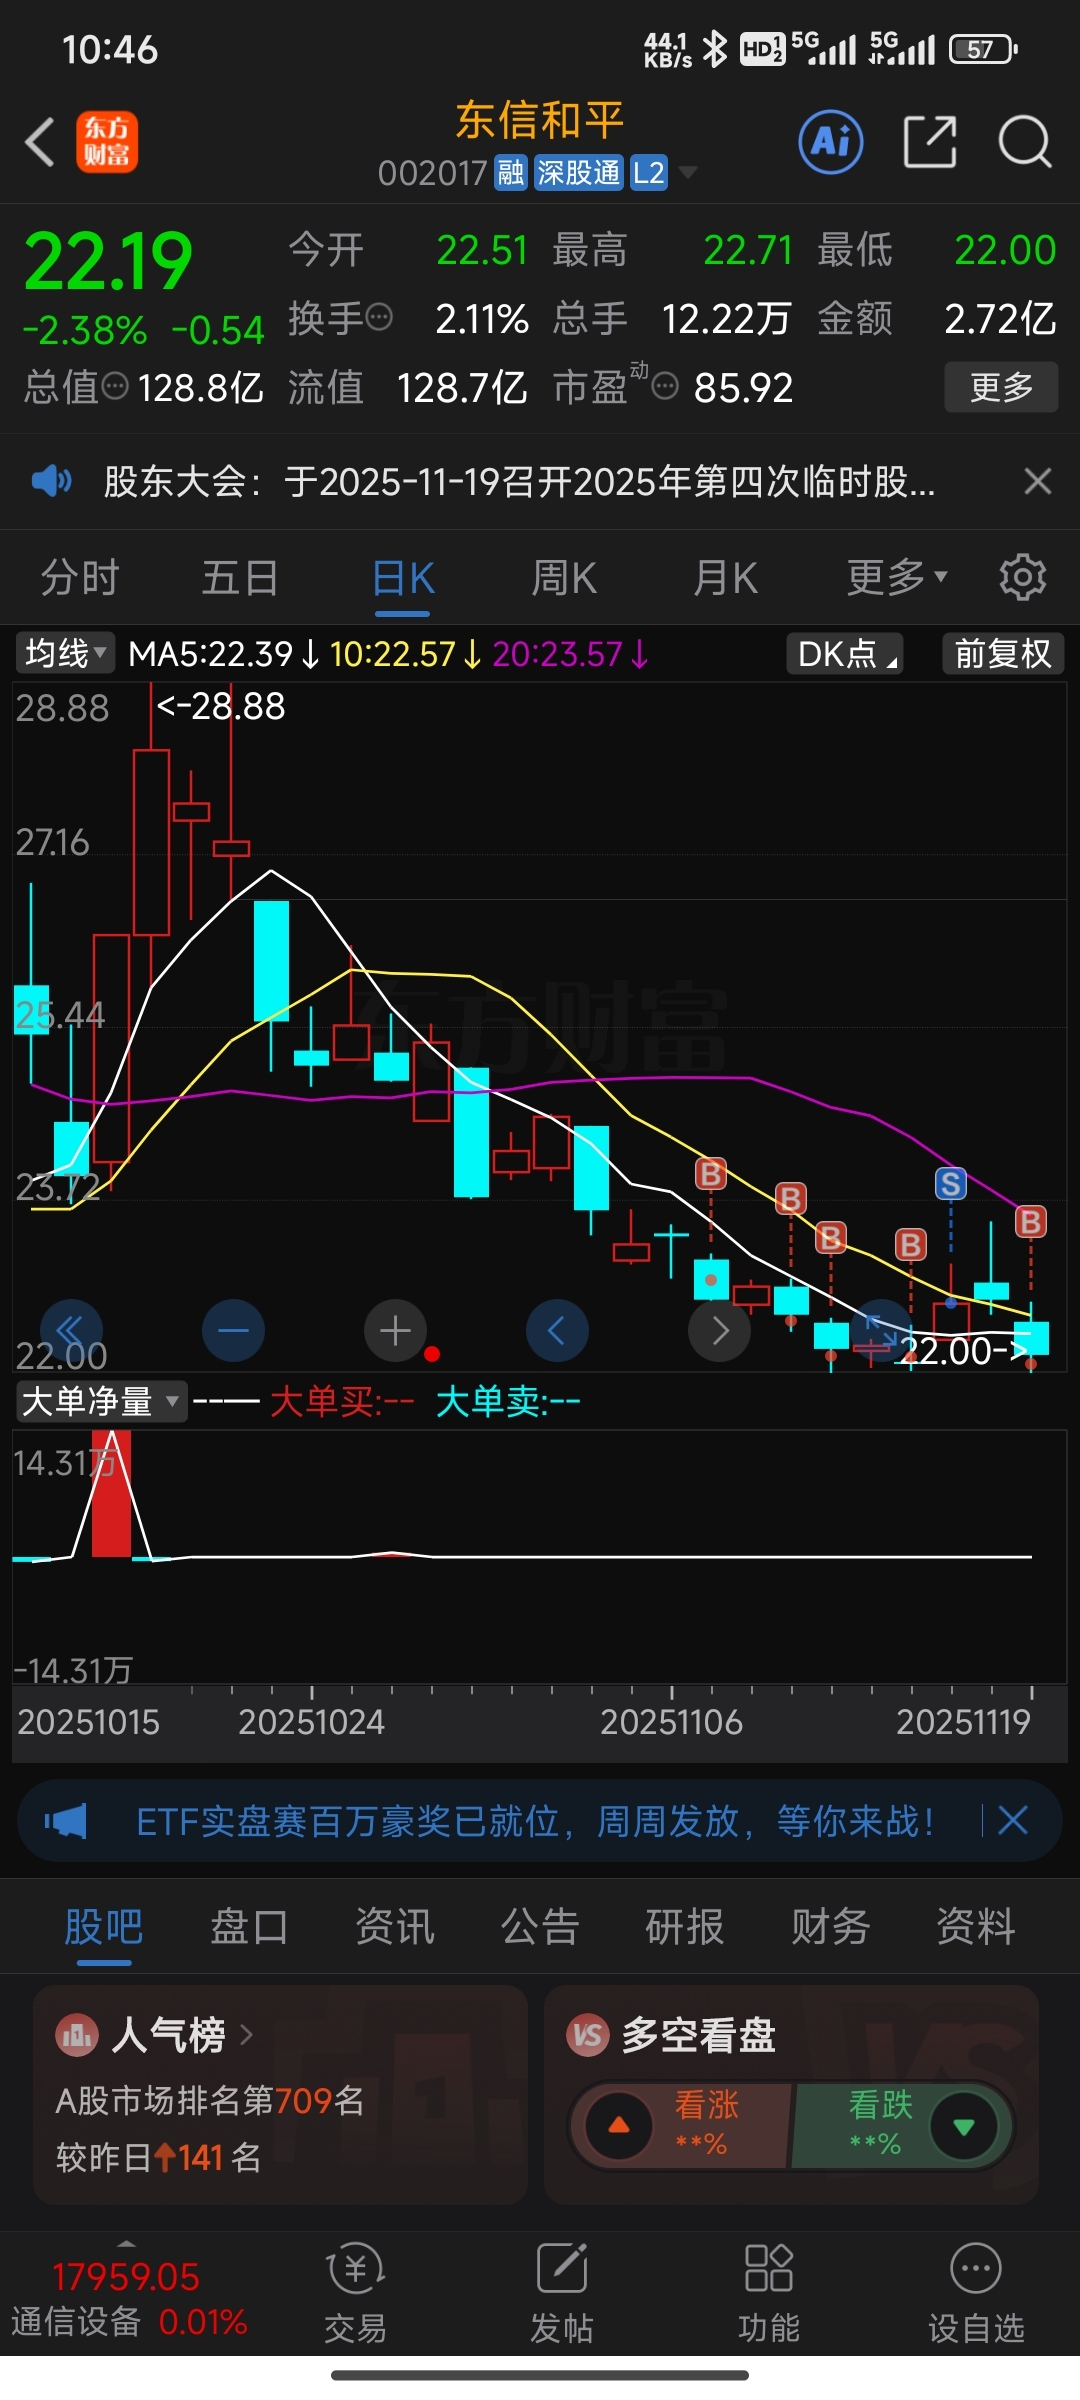Tap the announcement speaker icon
The image size is (1080, 2400).
point(51,481)
